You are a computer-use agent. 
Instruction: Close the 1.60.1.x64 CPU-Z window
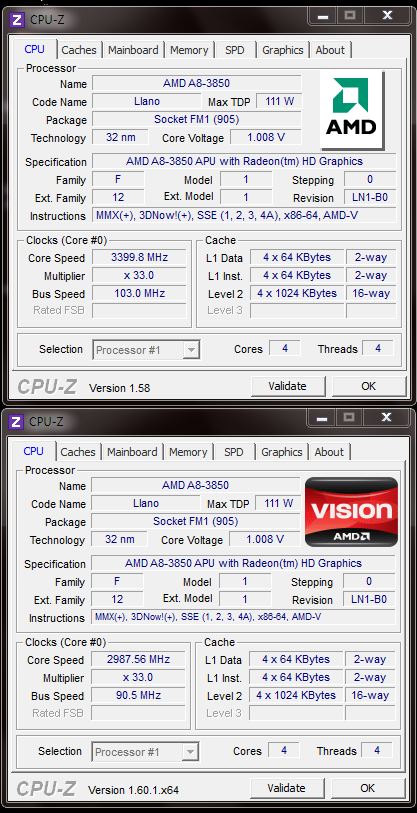[386, 418]
